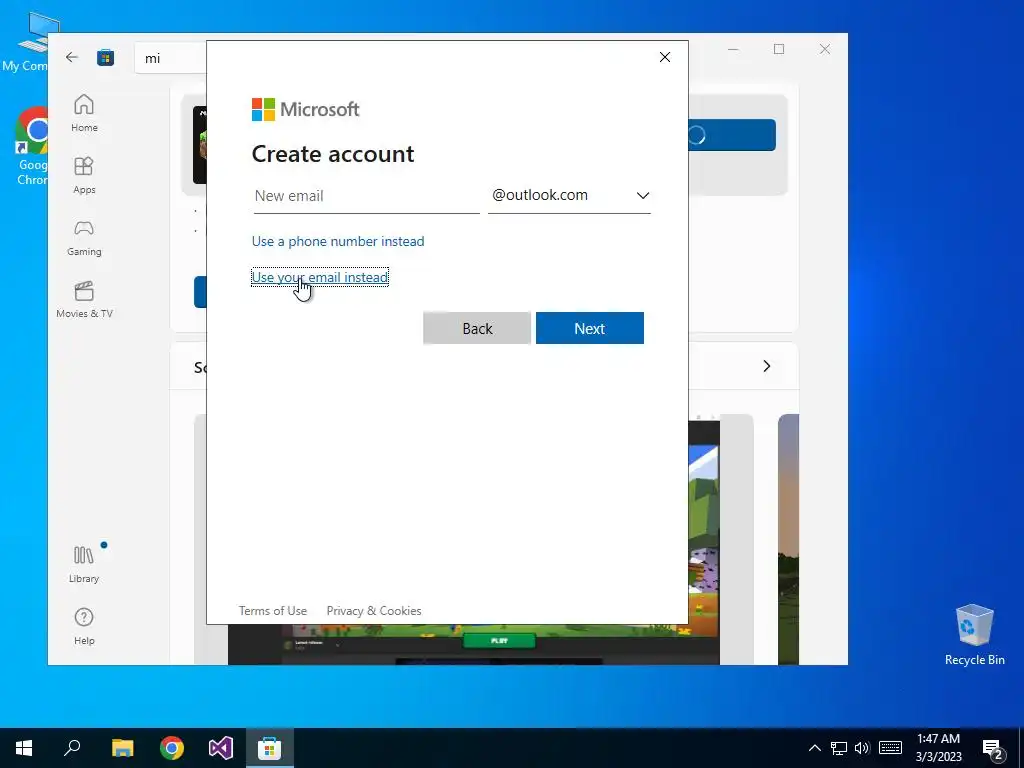The width and height of the screenshot is (1024, 768).
Task: Open Home in Microsoft Store sidebar
Action: (84, 113)
